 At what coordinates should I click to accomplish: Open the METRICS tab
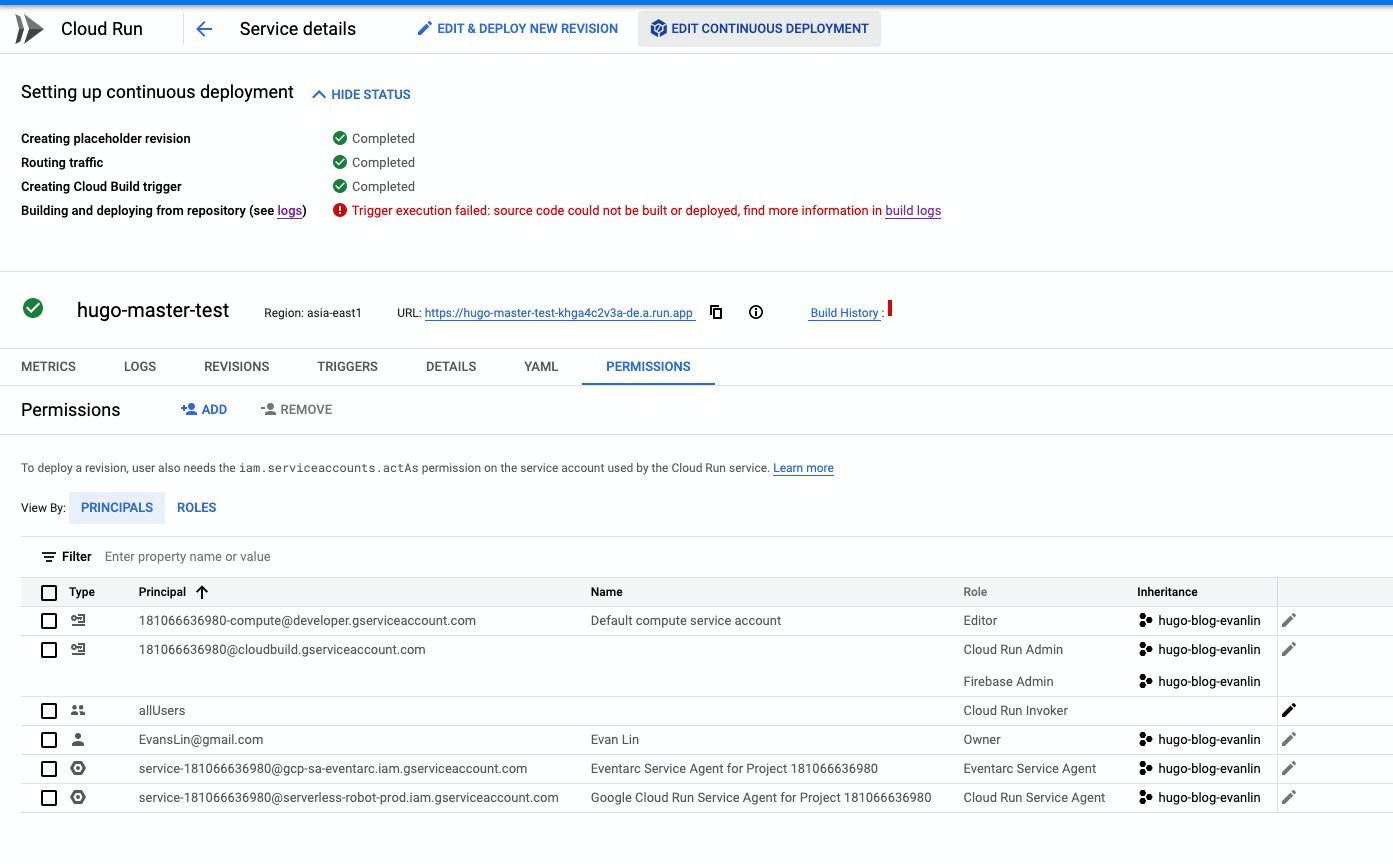coord(48,367)
